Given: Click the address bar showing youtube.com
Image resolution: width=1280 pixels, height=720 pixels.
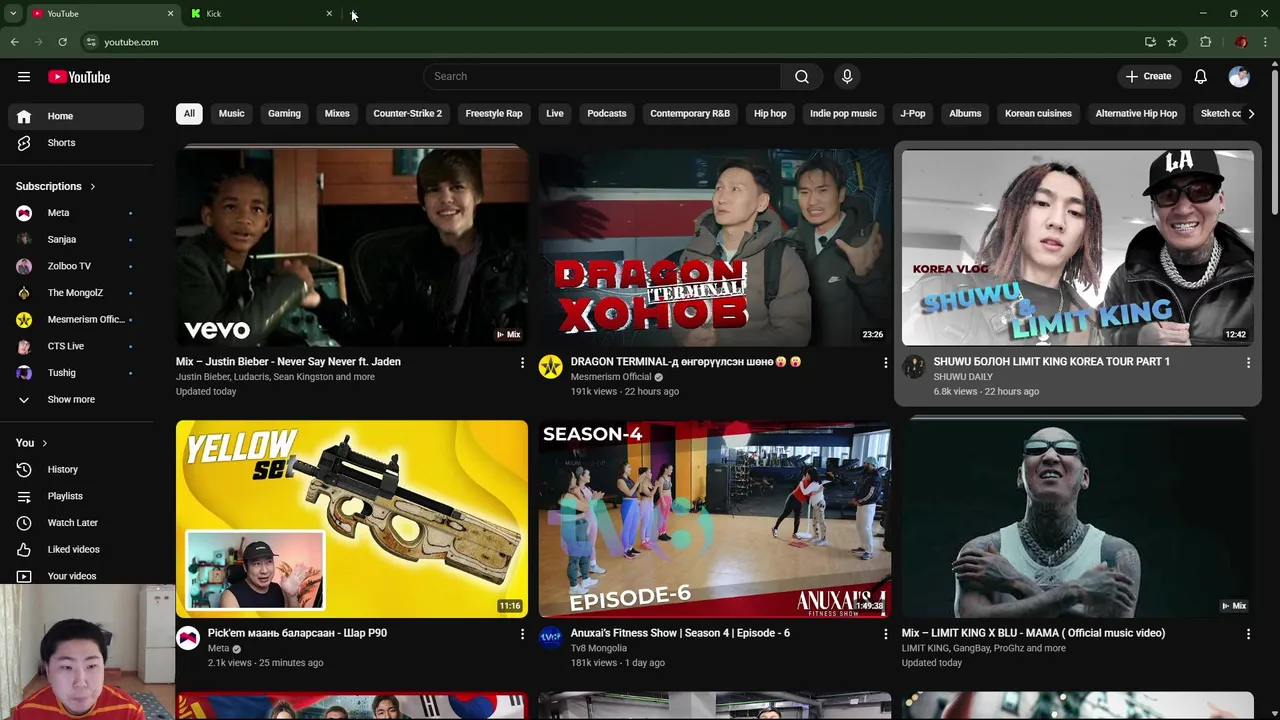Looking at the screenshot, I should 610,42.
